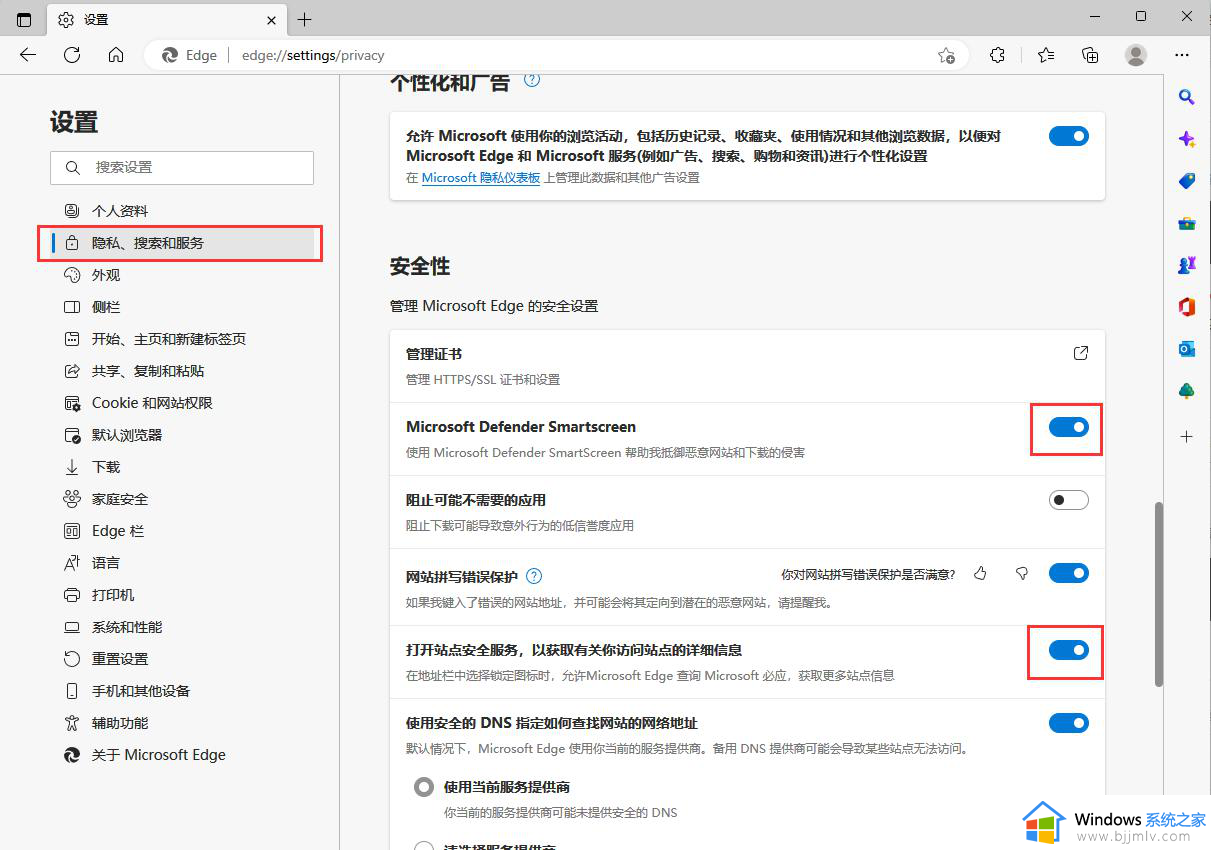This screenshot has height=850, width=1211.
Task: Open sidebar Games chess icon
Action: (1186, 265)
